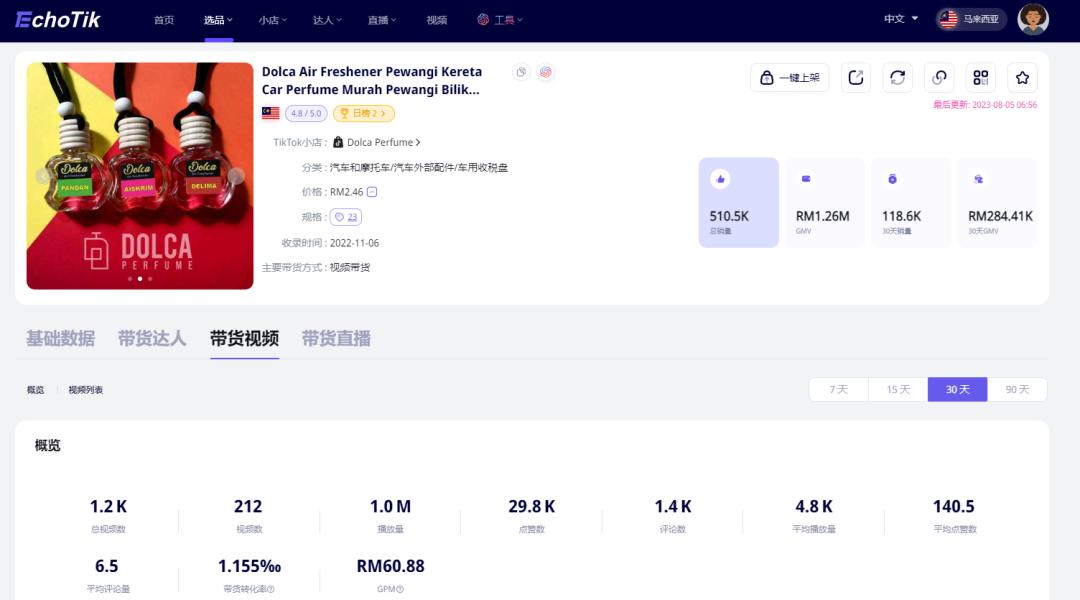This screenshot has height=600, width=1080.
Task: Click the 29.8 K 点赞数 value
Action: click(532, 506)
